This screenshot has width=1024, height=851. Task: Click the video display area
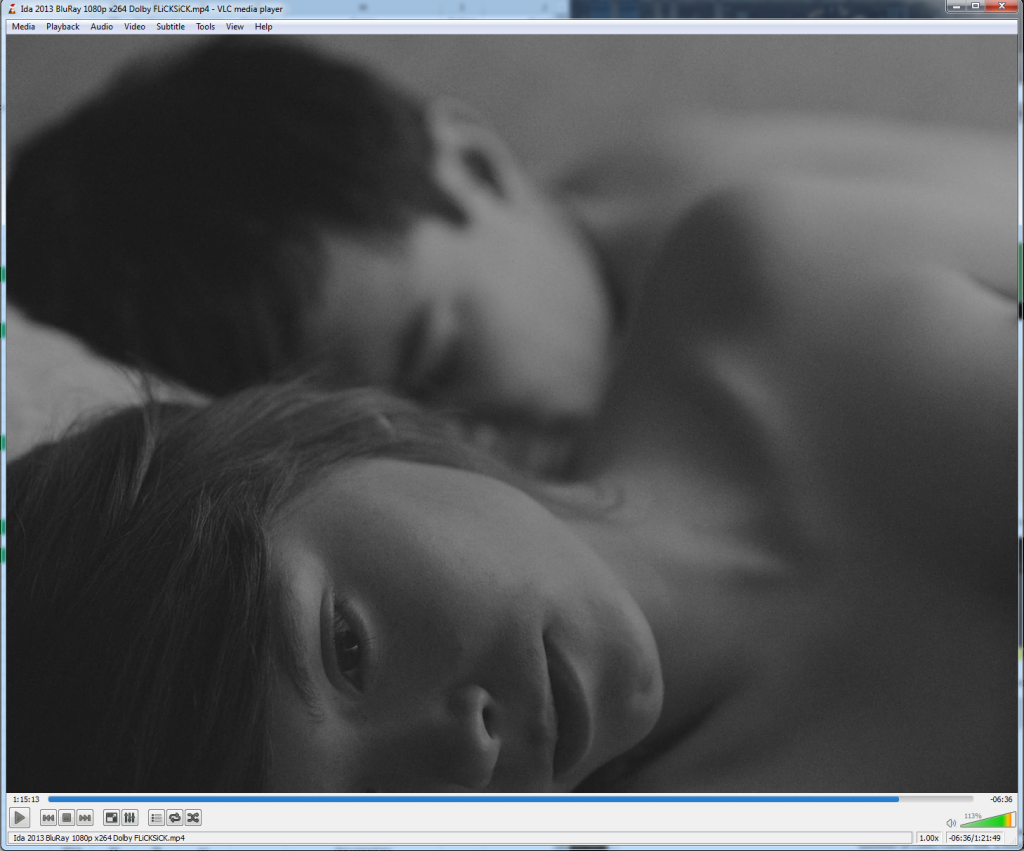(x=511, y=413)
